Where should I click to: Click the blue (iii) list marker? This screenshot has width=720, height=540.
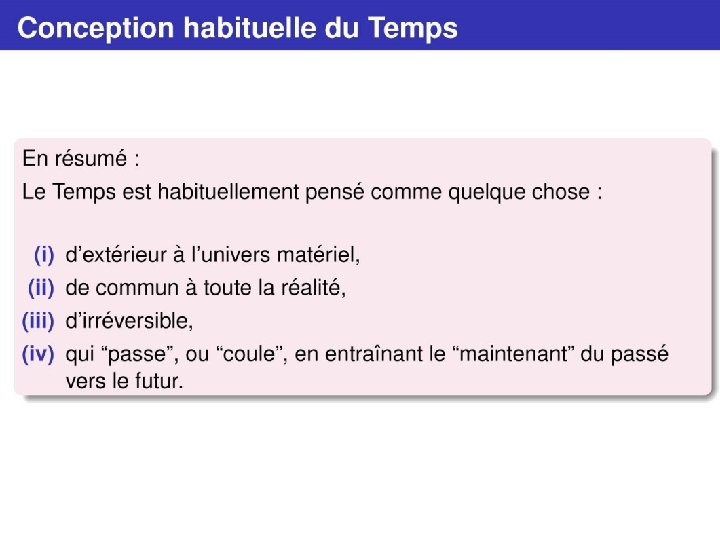[x=38, y=321]
